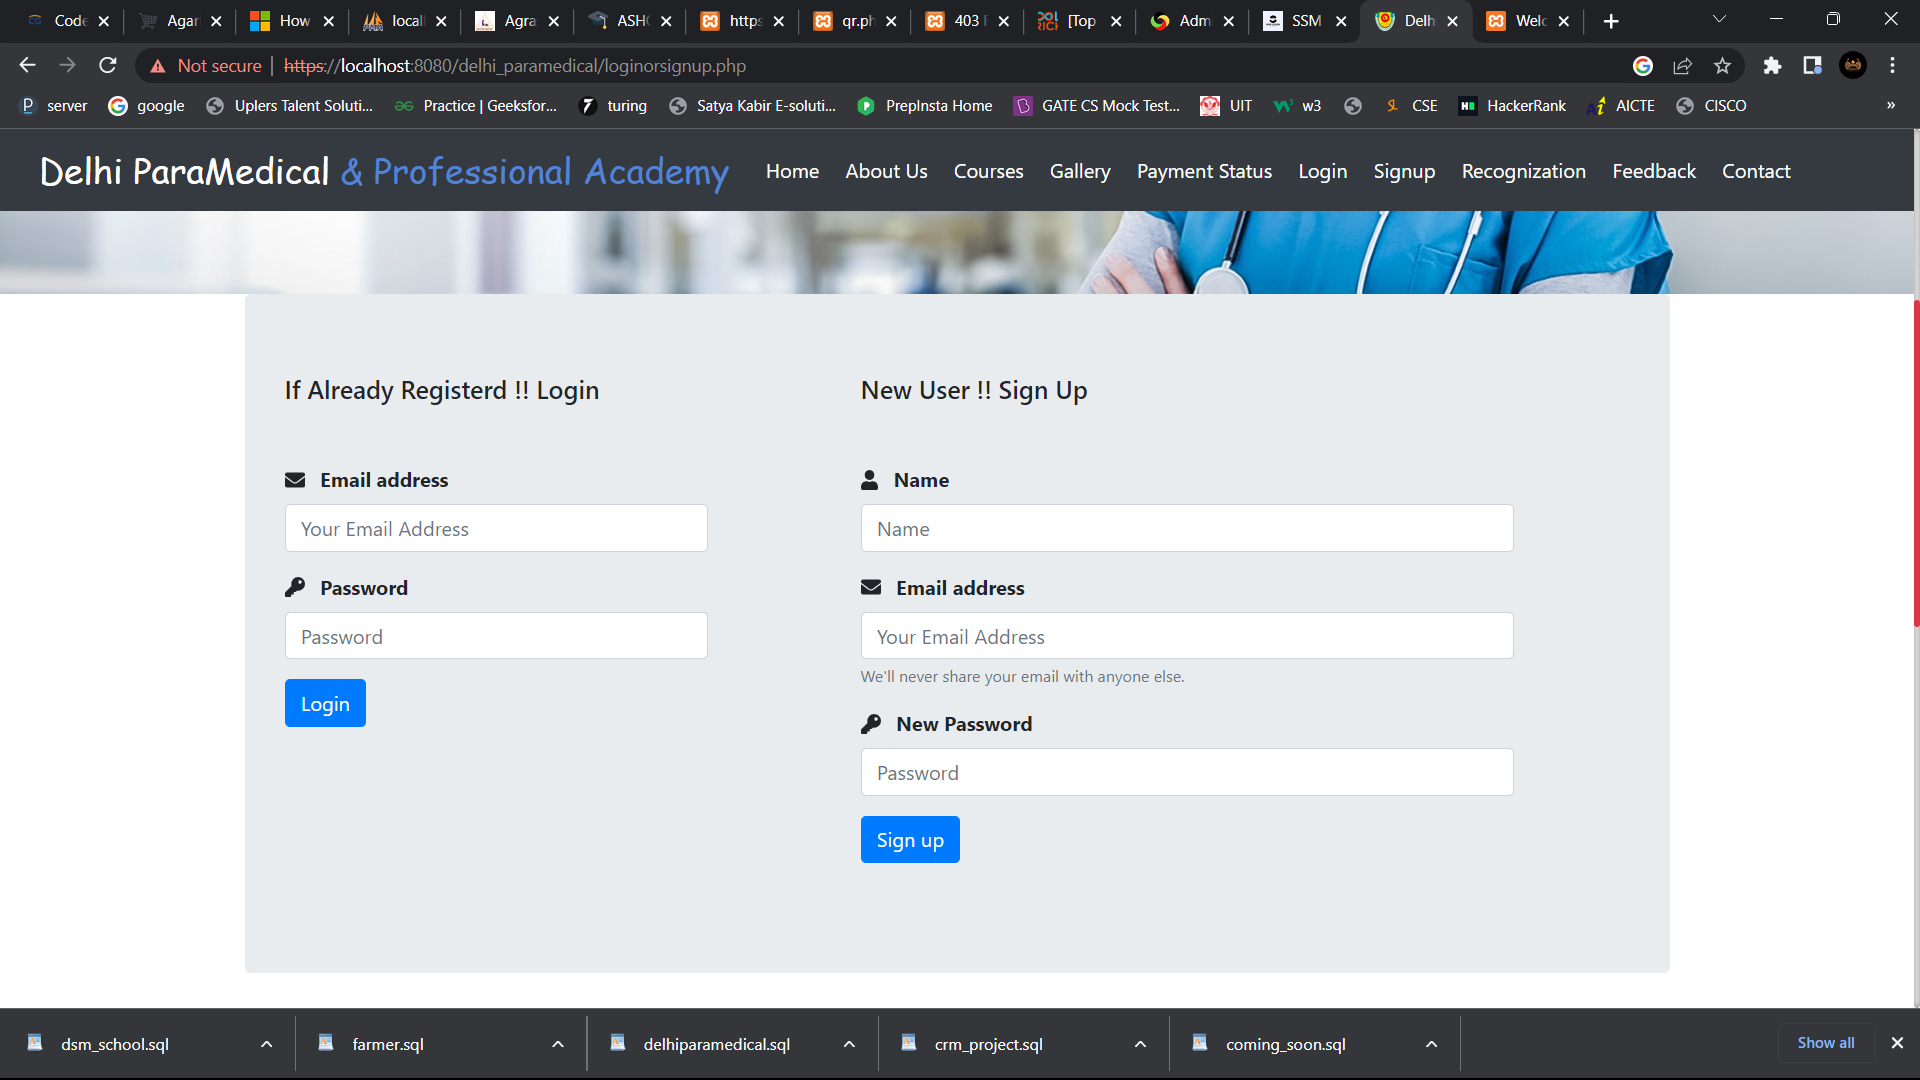1920x1080 pixels.
Task: Open the Gallery nav link
Action: (x=1080, y=171)
